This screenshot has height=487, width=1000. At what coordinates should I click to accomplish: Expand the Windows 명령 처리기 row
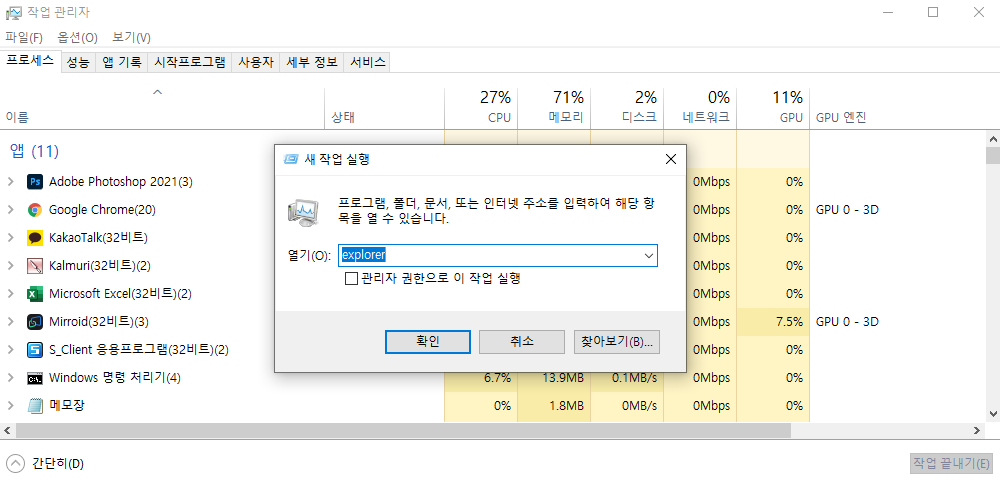pos(10,378)
